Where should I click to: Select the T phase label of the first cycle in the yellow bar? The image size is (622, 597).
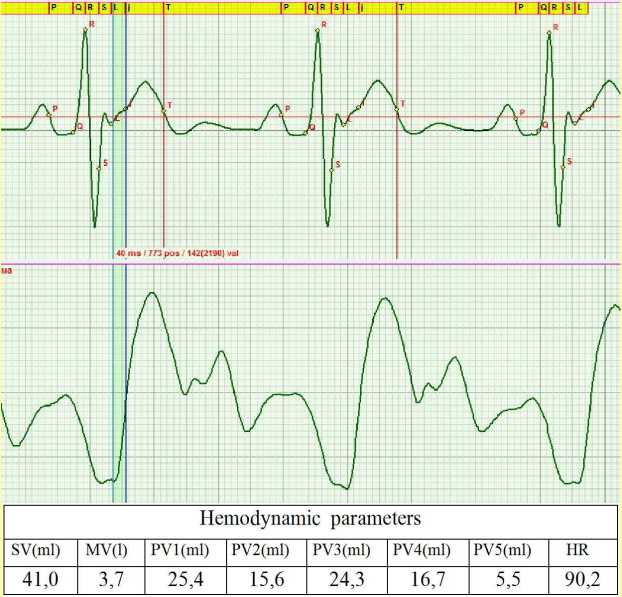pyautogui.click(x=169, y=8)
